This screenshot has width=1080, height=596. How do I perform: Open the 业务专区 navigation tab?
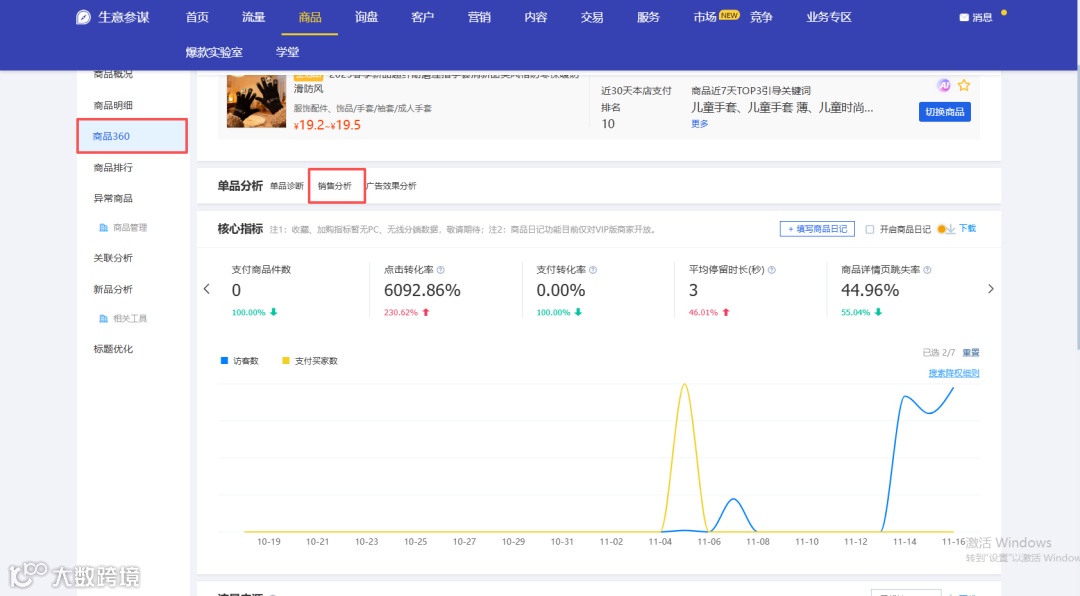click(x=829, y=17)
